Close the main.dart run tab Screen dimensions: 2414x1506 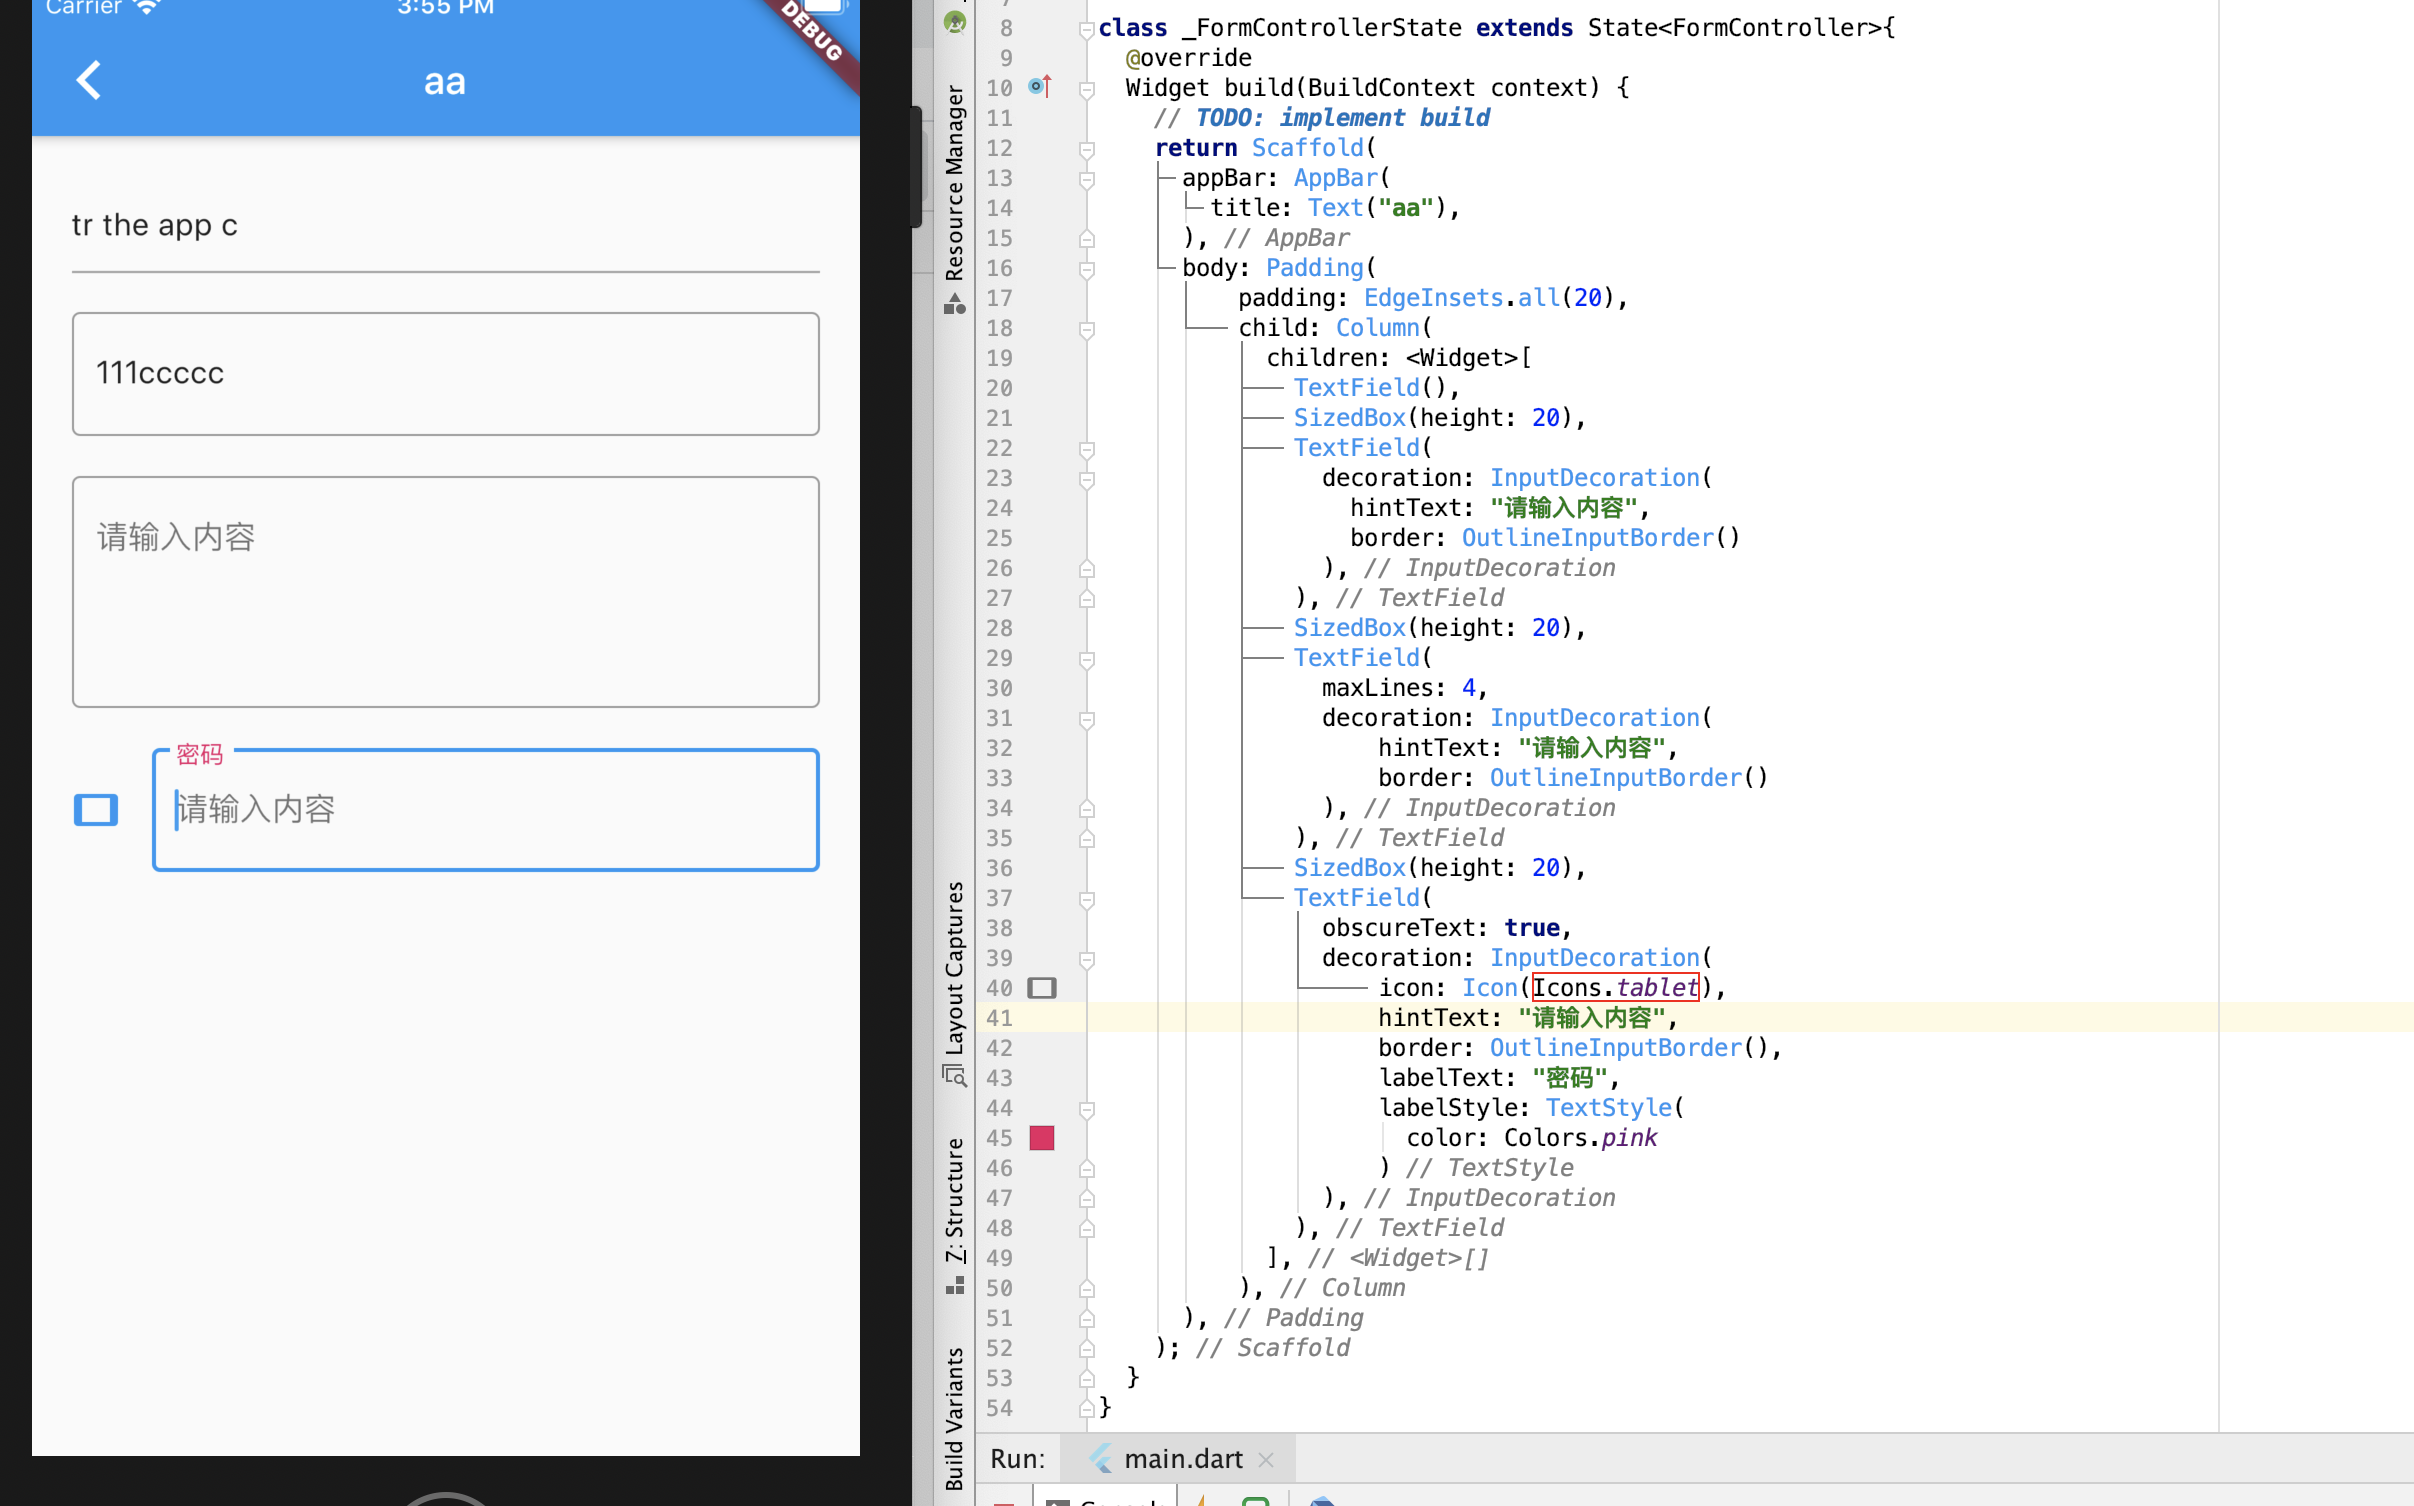coord(1266,1460)
